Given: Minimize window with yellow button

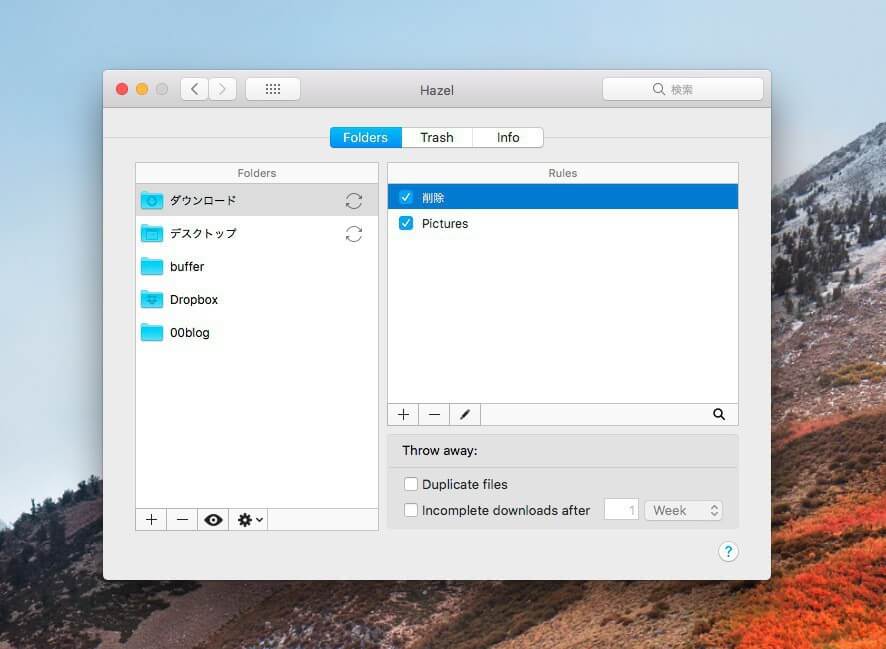Looking at the screenshot, I should pos(142,89).
